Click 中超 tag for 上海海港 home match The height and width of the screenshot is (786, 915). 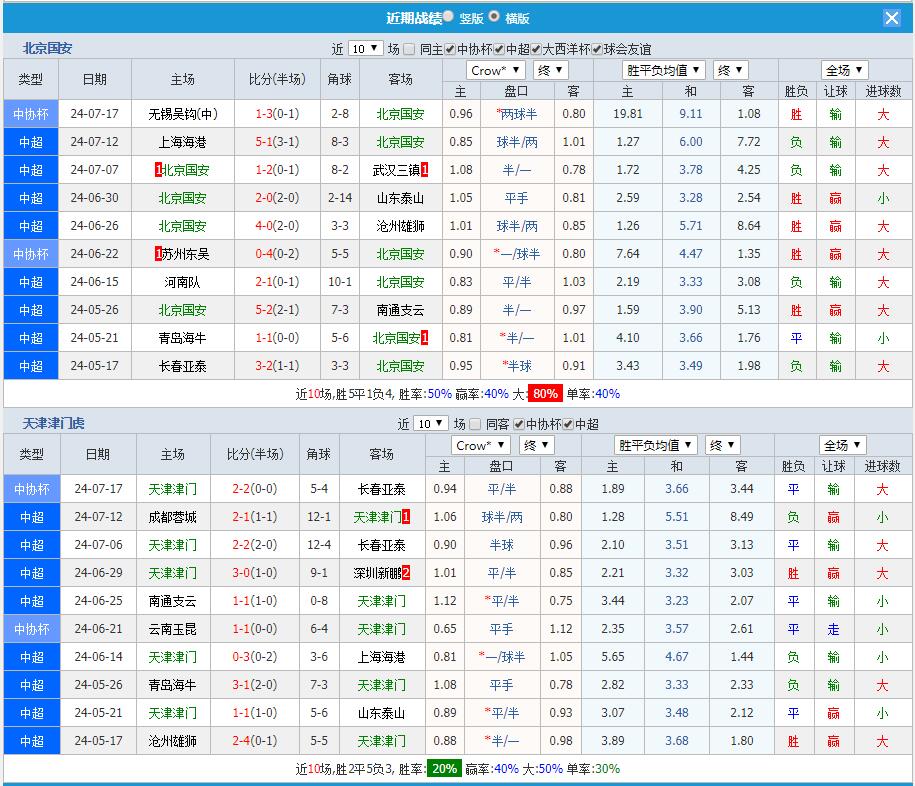pyautogui.click(x=31, y=142)
